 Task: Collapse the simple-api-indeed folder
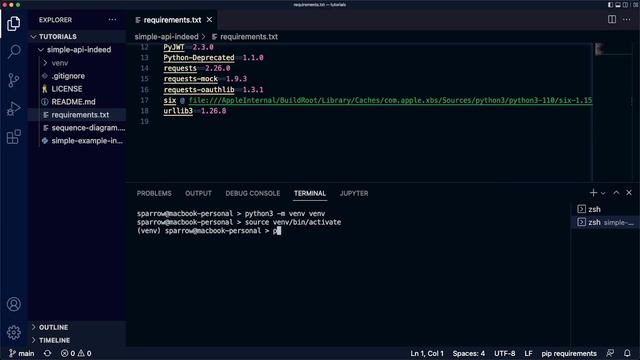point(77,49)
